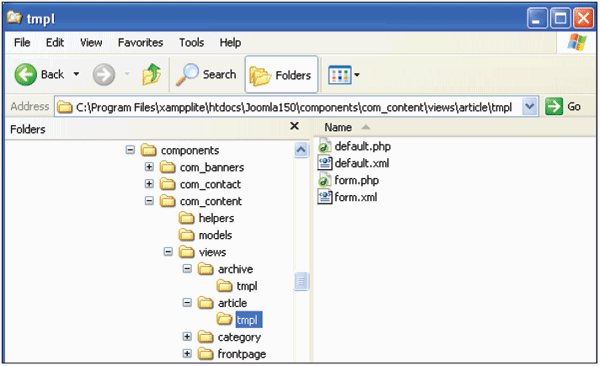The width and height of the screenshot is (600, 366).
Task: Click the folder tree scrollbar thumb
Action: point(302,281)
